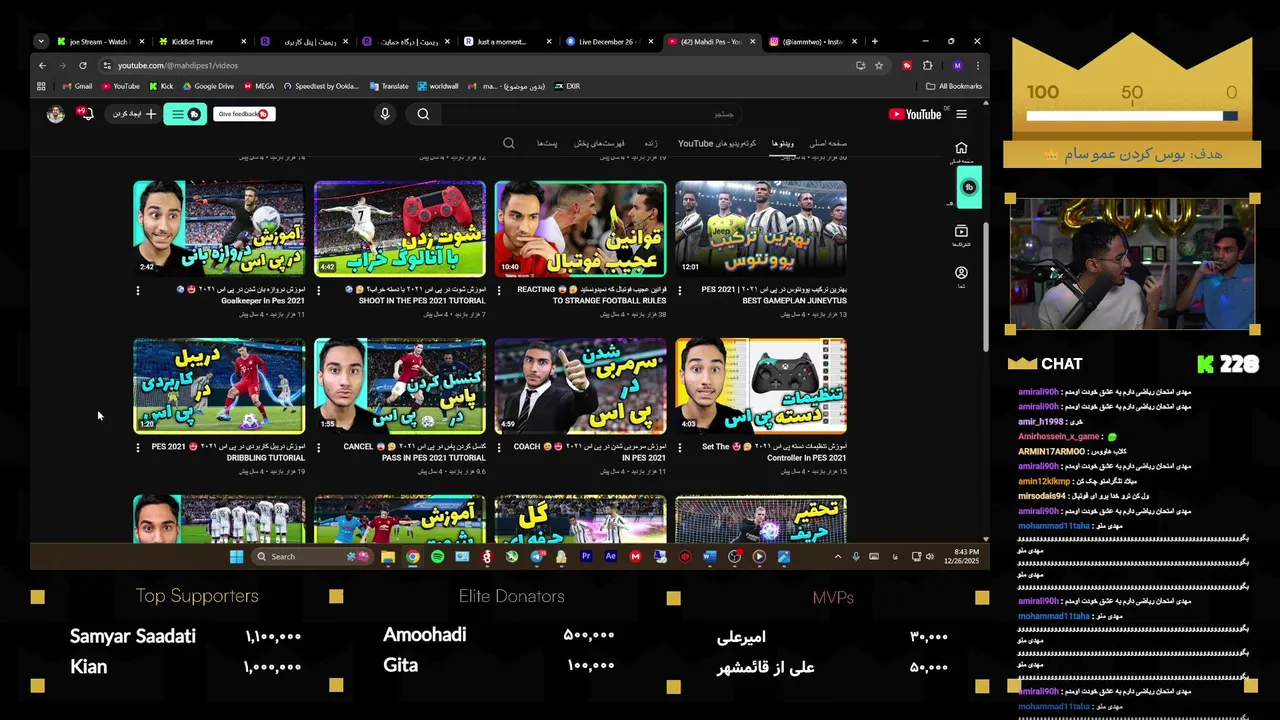This screenshot has height=720, width=1280.
Task: Select the فهرست‌های پخش playlists tab
Action: [x=599, y=143]
